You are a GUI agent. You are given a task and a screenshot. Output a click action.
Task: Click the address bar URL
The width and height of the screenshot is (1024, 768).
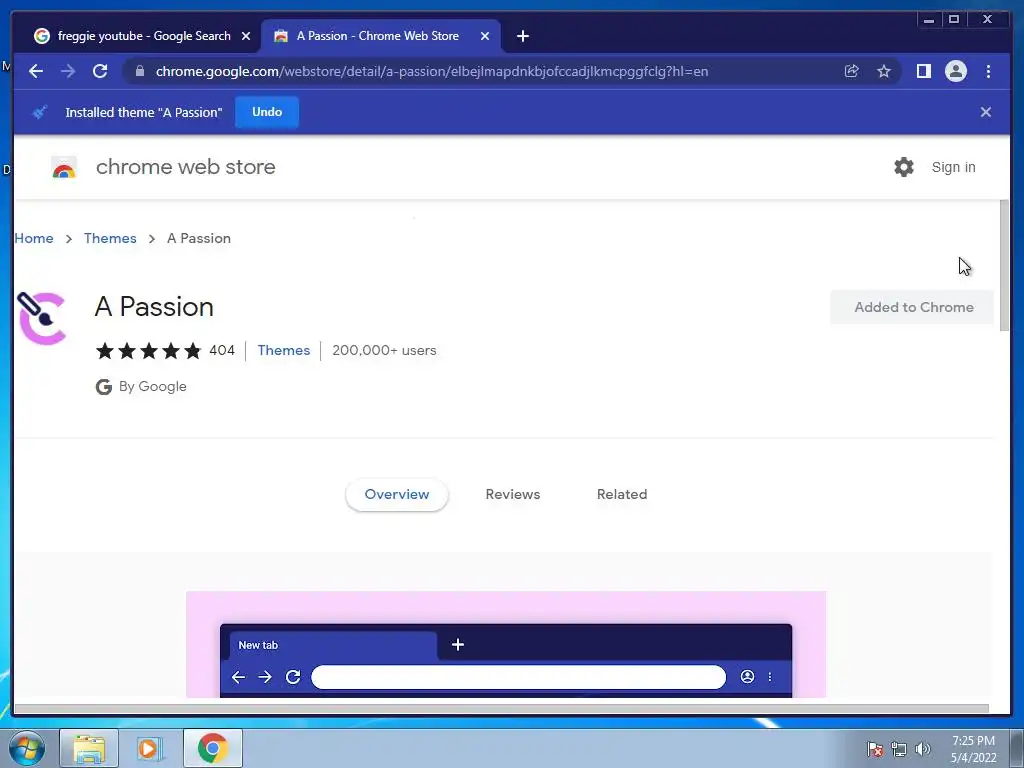[x=432, y=71]
